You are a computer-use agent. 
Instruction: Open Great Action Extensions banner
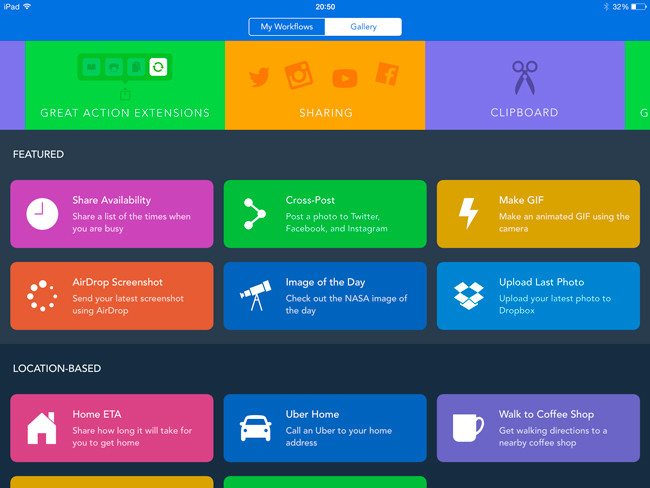coord(125,85)
